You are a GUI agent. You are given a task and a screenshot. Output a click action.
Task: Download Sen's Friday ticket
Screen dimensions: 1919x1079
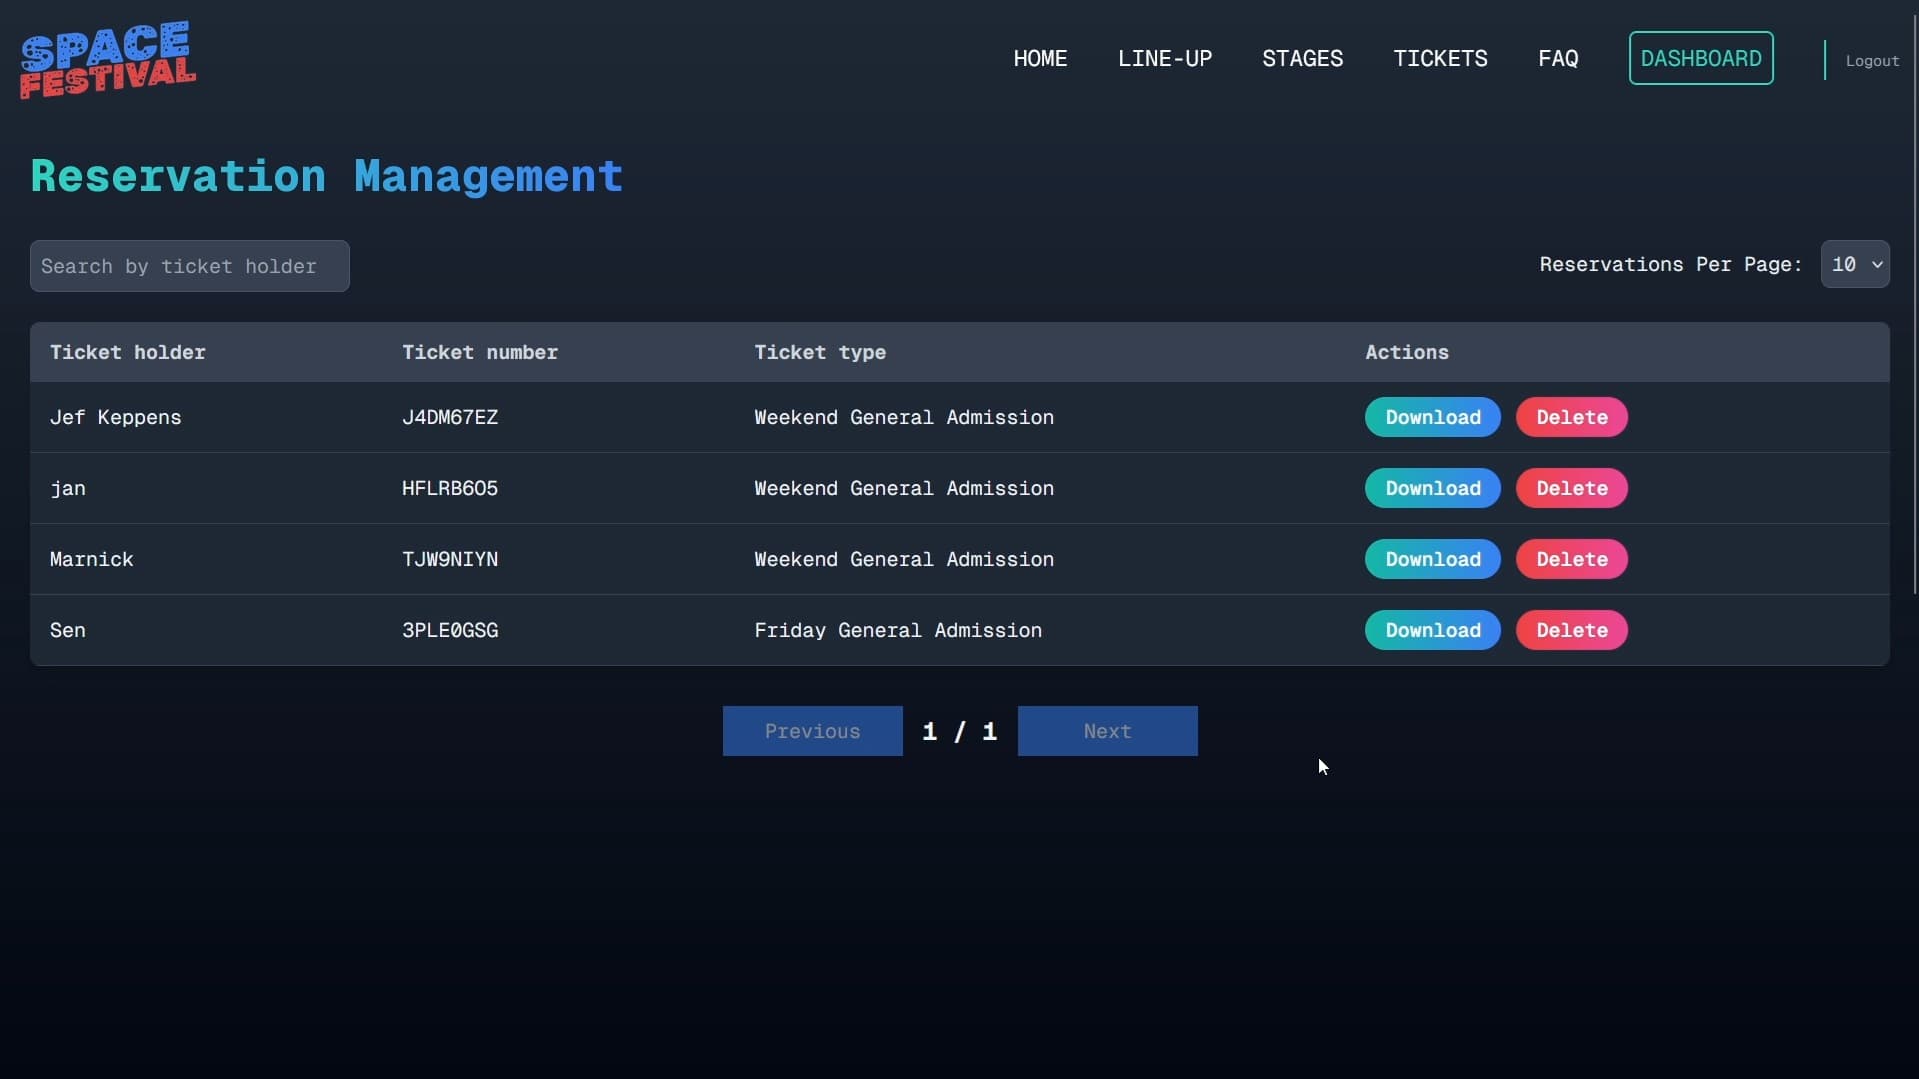pos(1432,630)
